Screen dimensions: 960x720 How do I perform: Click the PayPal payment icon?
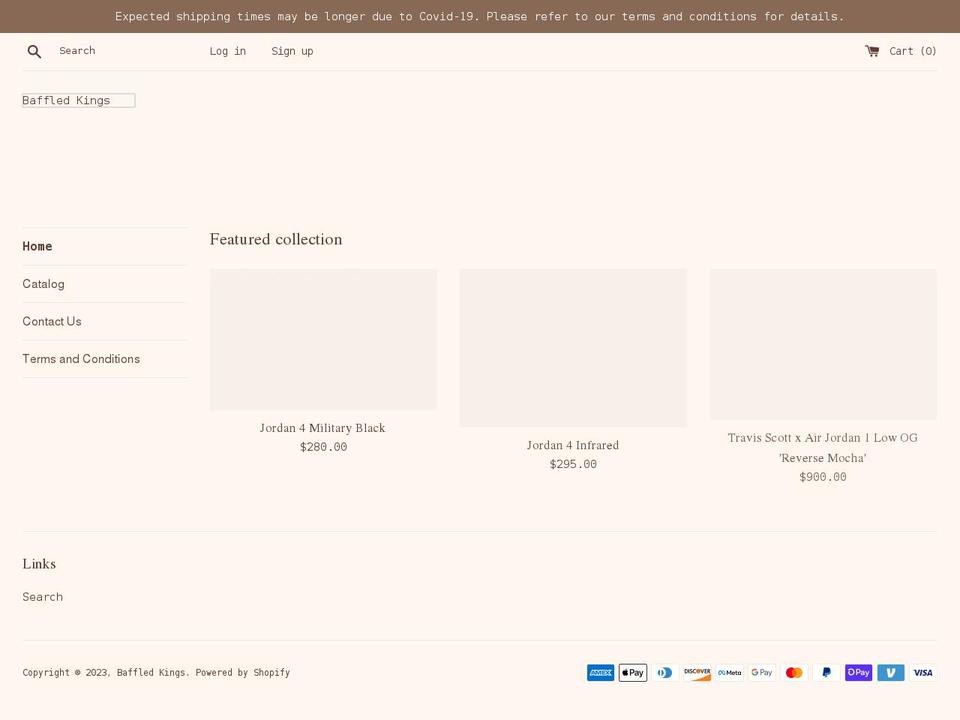tap(826, 672)
